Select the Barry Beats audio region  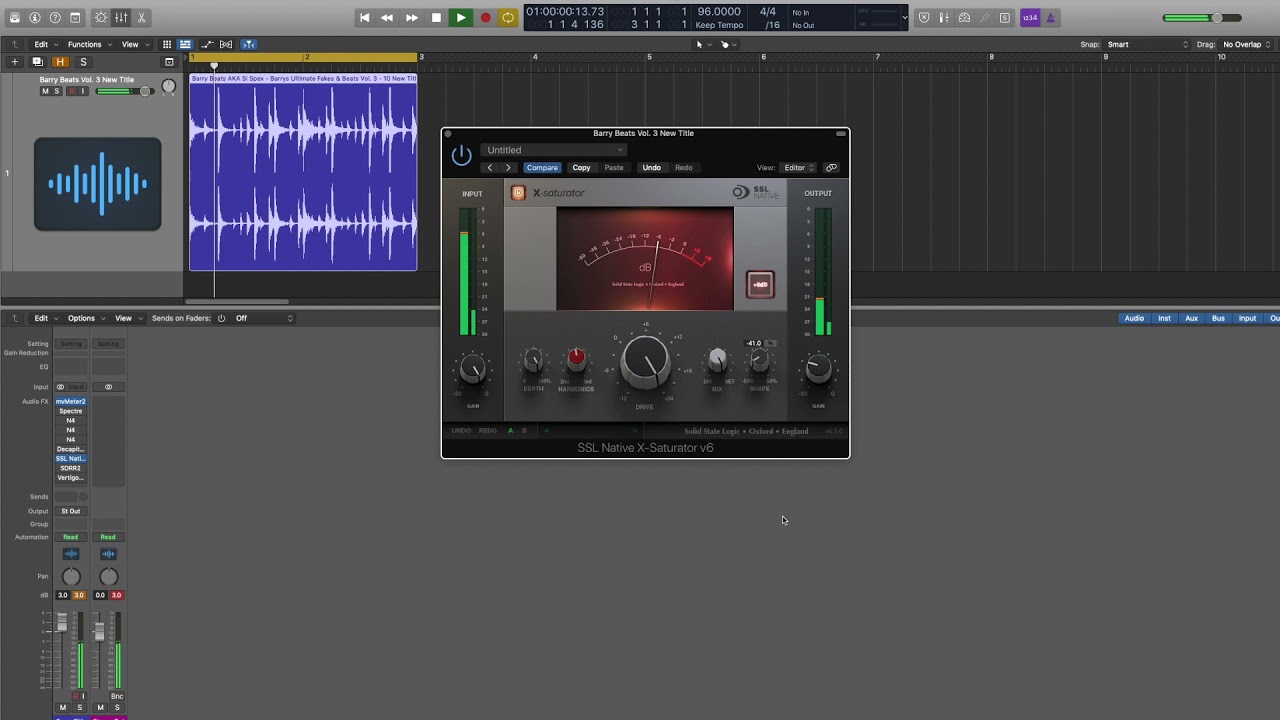[303, 172]
